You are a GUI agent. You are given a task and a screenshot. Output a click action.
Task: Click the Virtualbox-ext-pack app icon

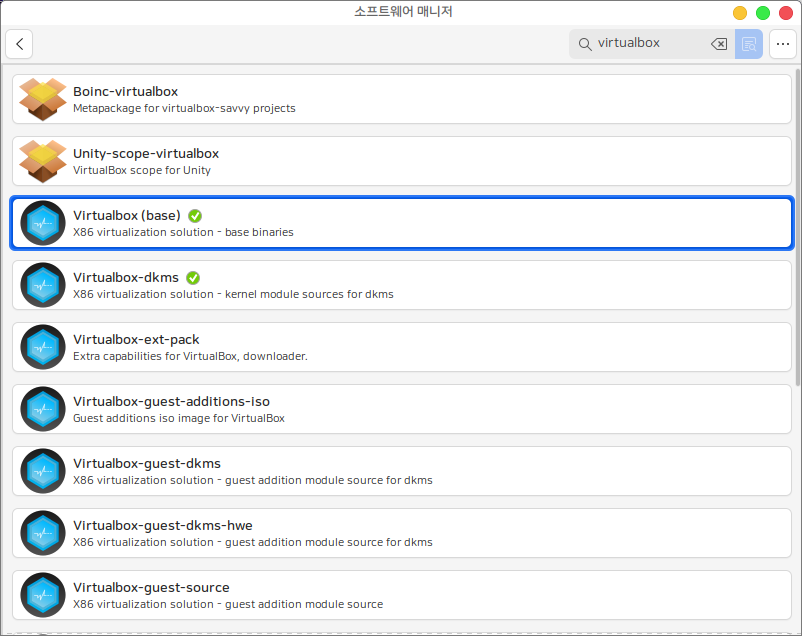click(x=43, y=347)
